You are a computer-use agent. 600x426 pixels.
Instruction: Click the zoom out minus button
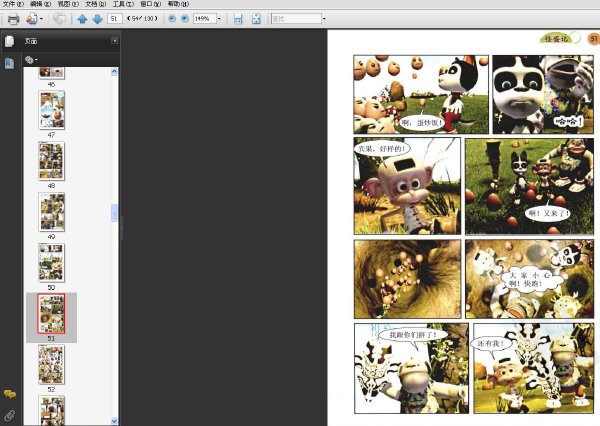coord(172,18)
